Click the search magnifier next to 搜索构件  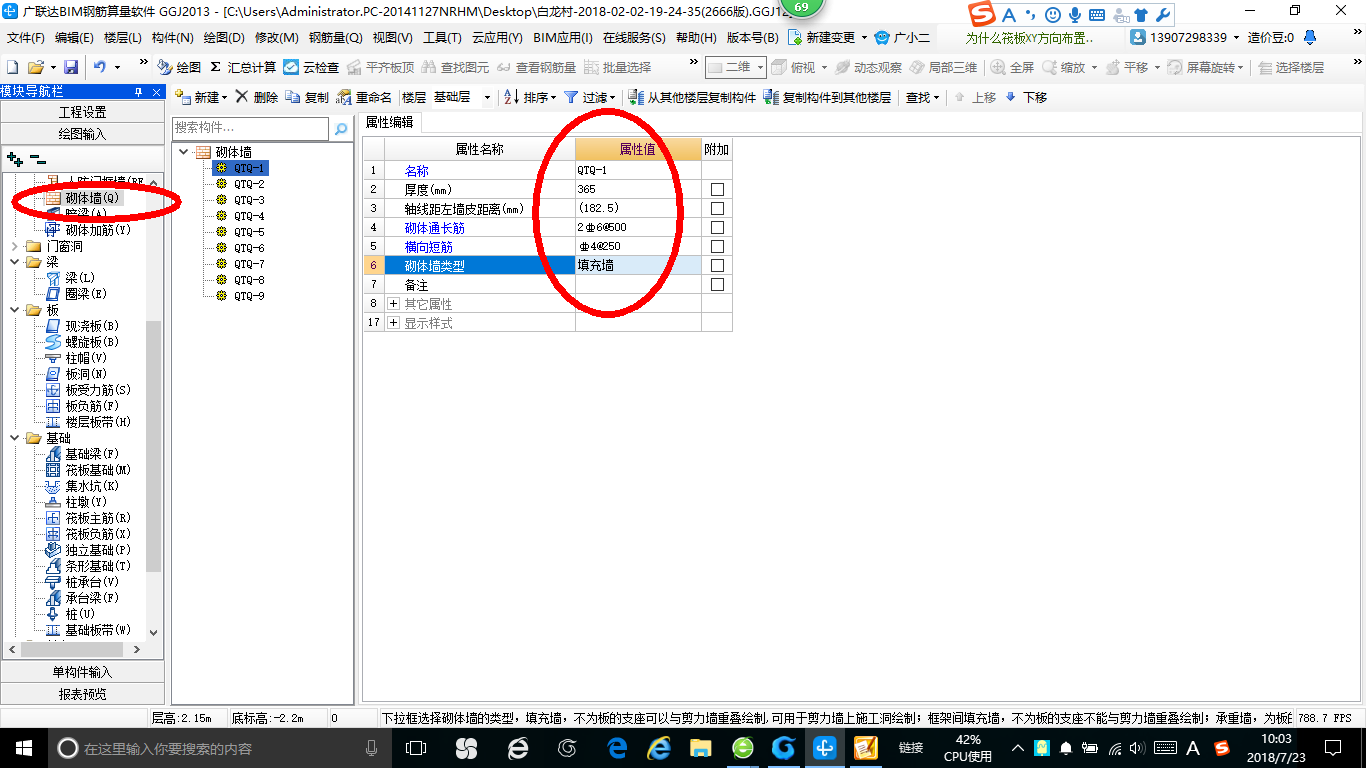pyautogui.click(x=341, y=128)
